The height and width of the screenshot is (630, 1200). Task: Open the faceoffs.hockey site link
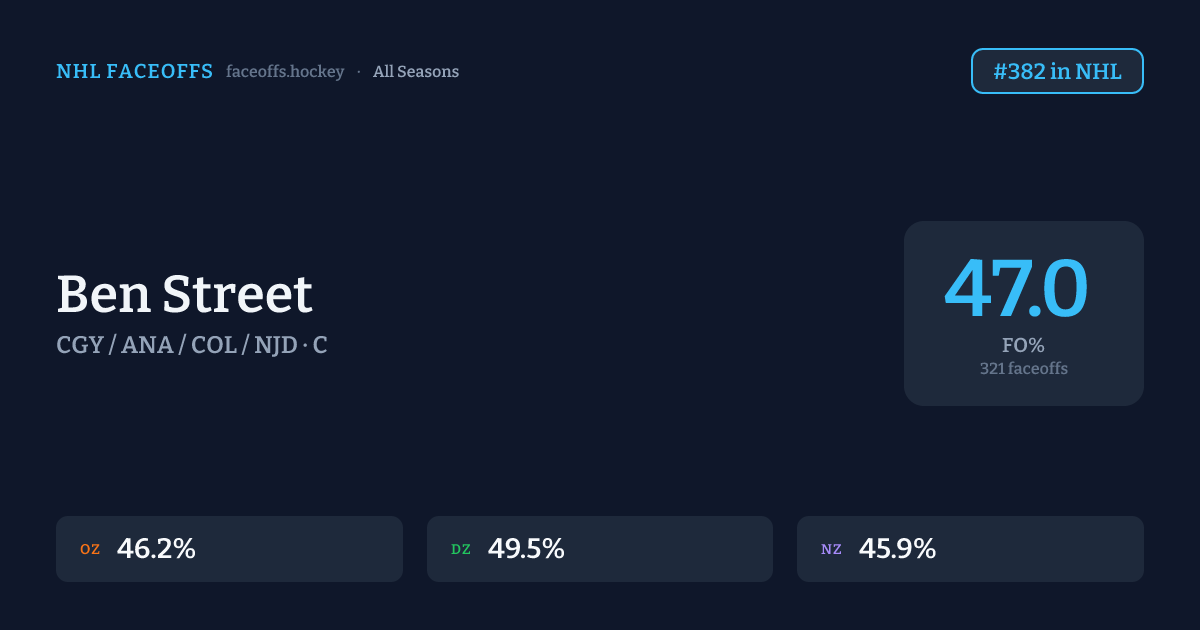click(285, 72)
